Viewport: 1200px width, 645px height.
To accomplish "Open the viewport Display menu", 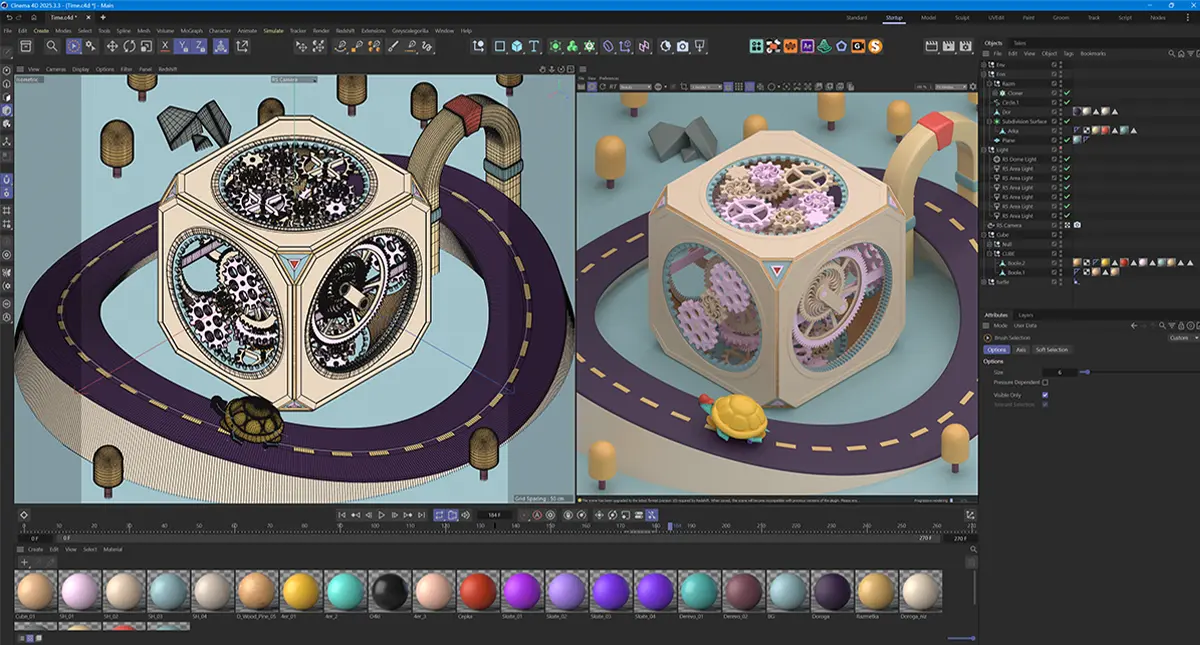I will 80,69.
